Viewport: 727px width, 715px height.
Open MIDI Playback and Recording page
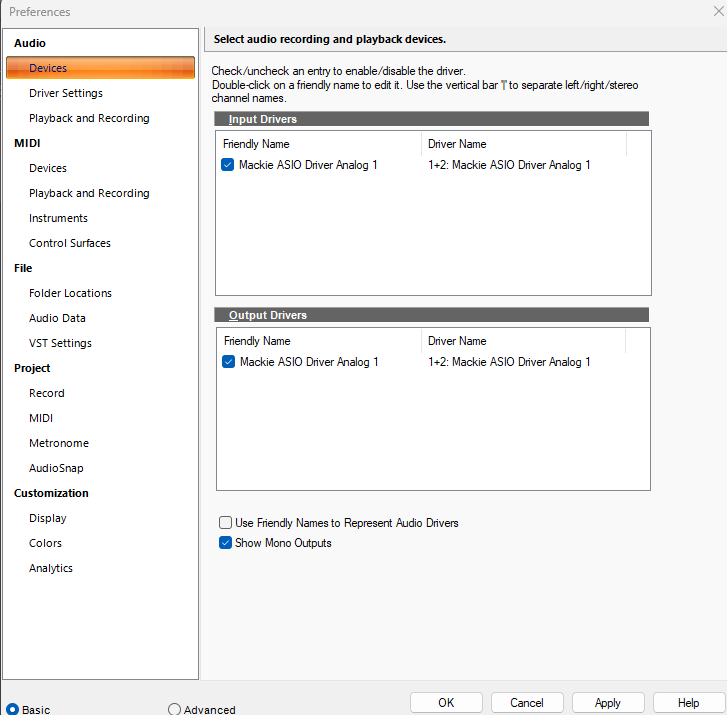point(89,193)
